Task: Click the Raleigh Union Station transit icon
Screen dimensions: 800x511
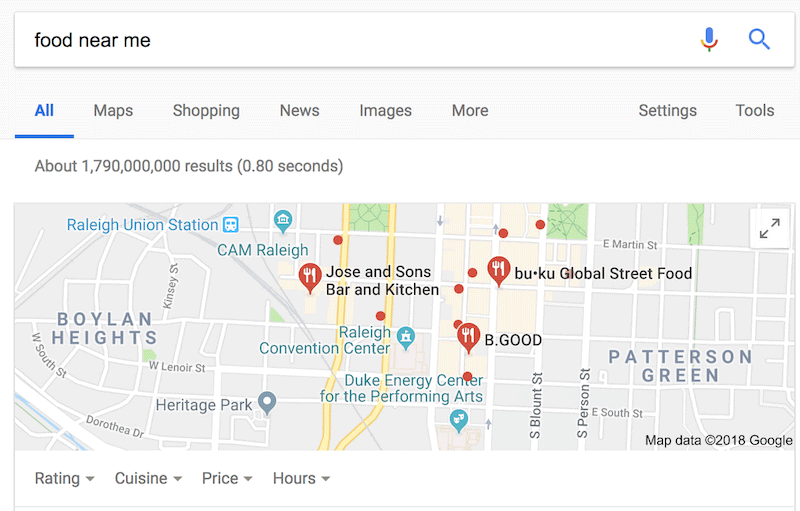Action: point(231,225)
